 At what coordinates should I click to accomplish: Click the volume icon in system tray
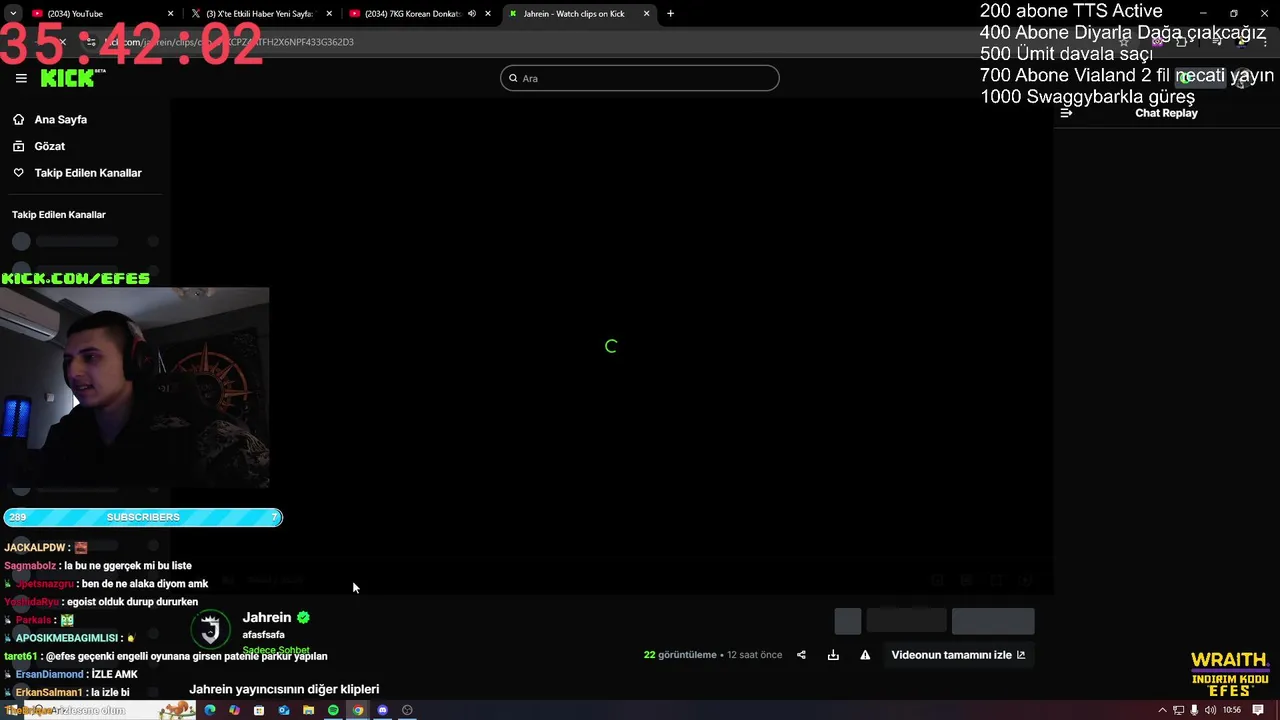point(1211,710)
